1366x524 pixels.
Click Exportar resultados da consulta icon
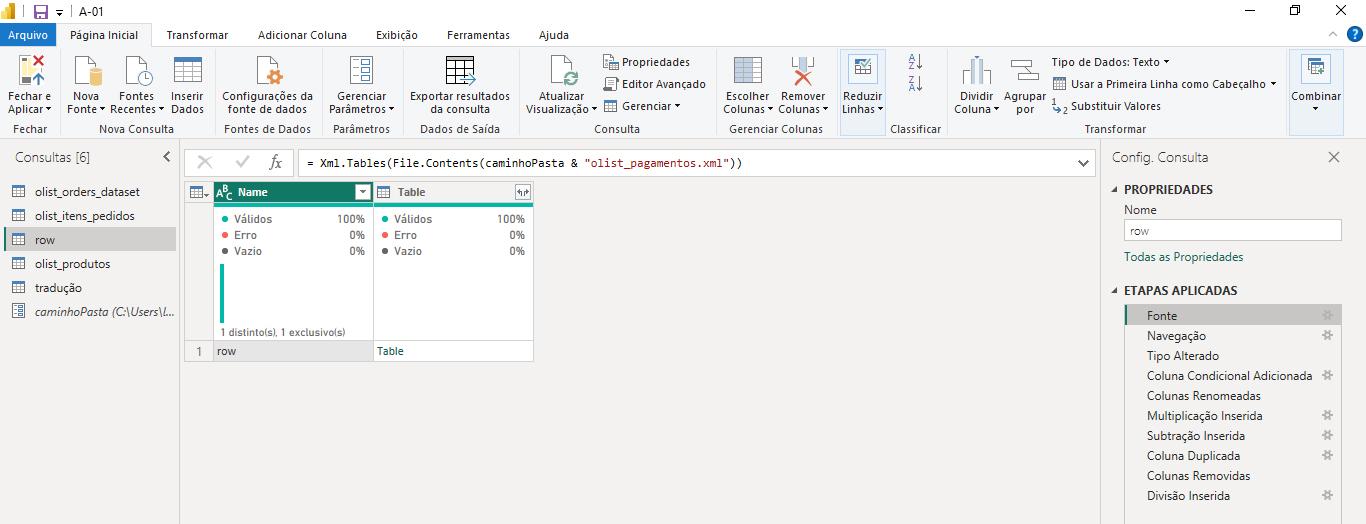459,71
